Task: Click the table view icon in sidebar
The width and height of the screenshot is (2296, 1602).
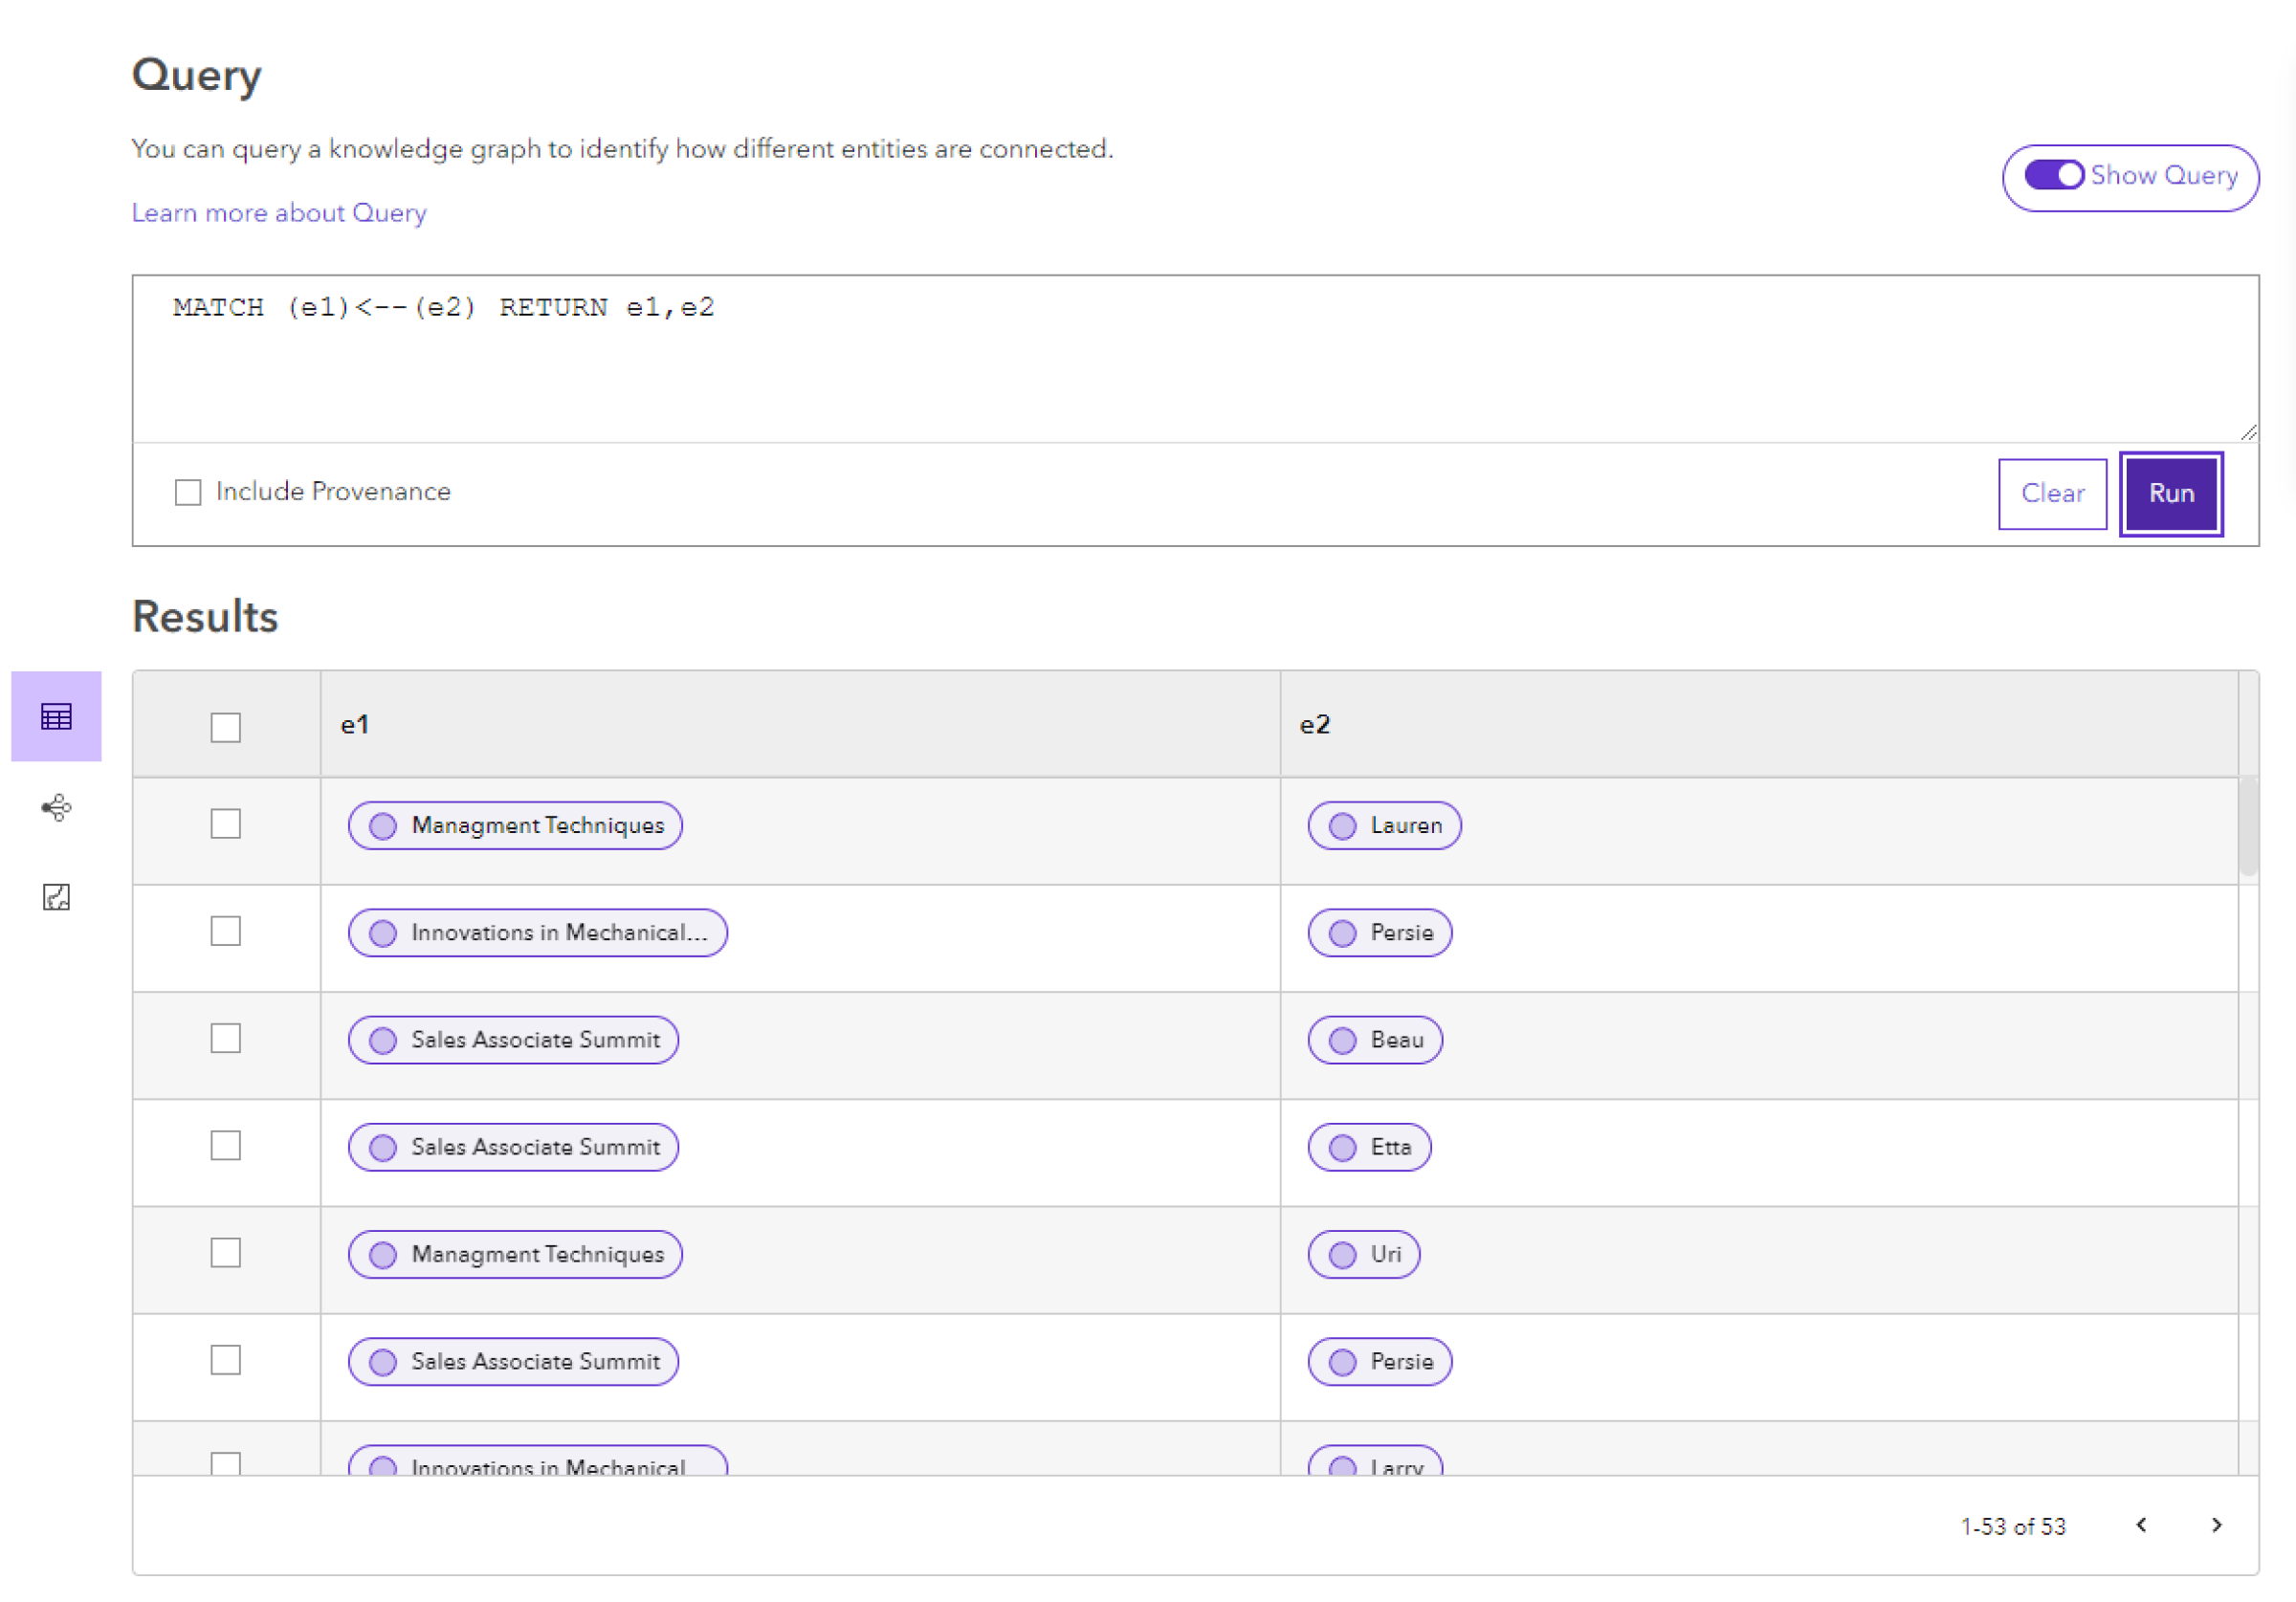Action: tap(55, 715)
